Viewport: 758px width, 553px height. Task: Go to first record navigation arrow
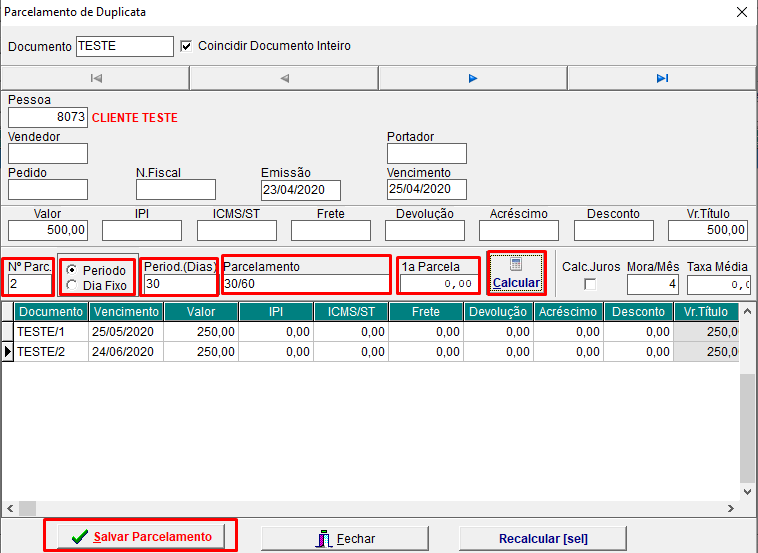click(x=95, y=78)
